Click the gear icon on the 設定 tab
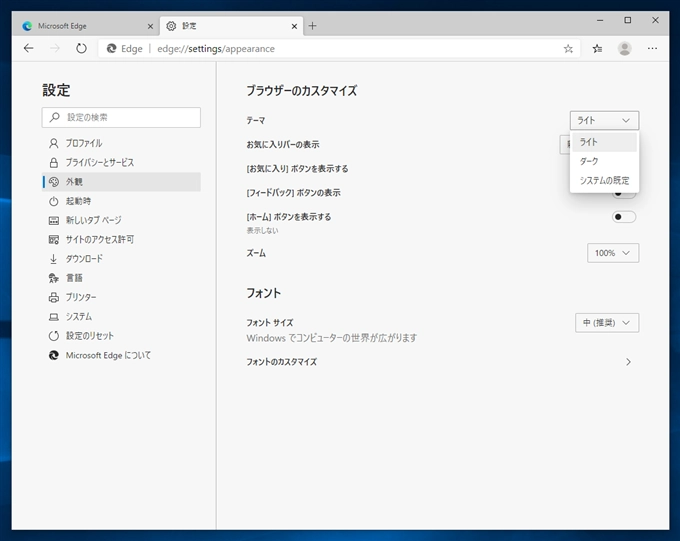The image size is (680, 541). (171, 26)
